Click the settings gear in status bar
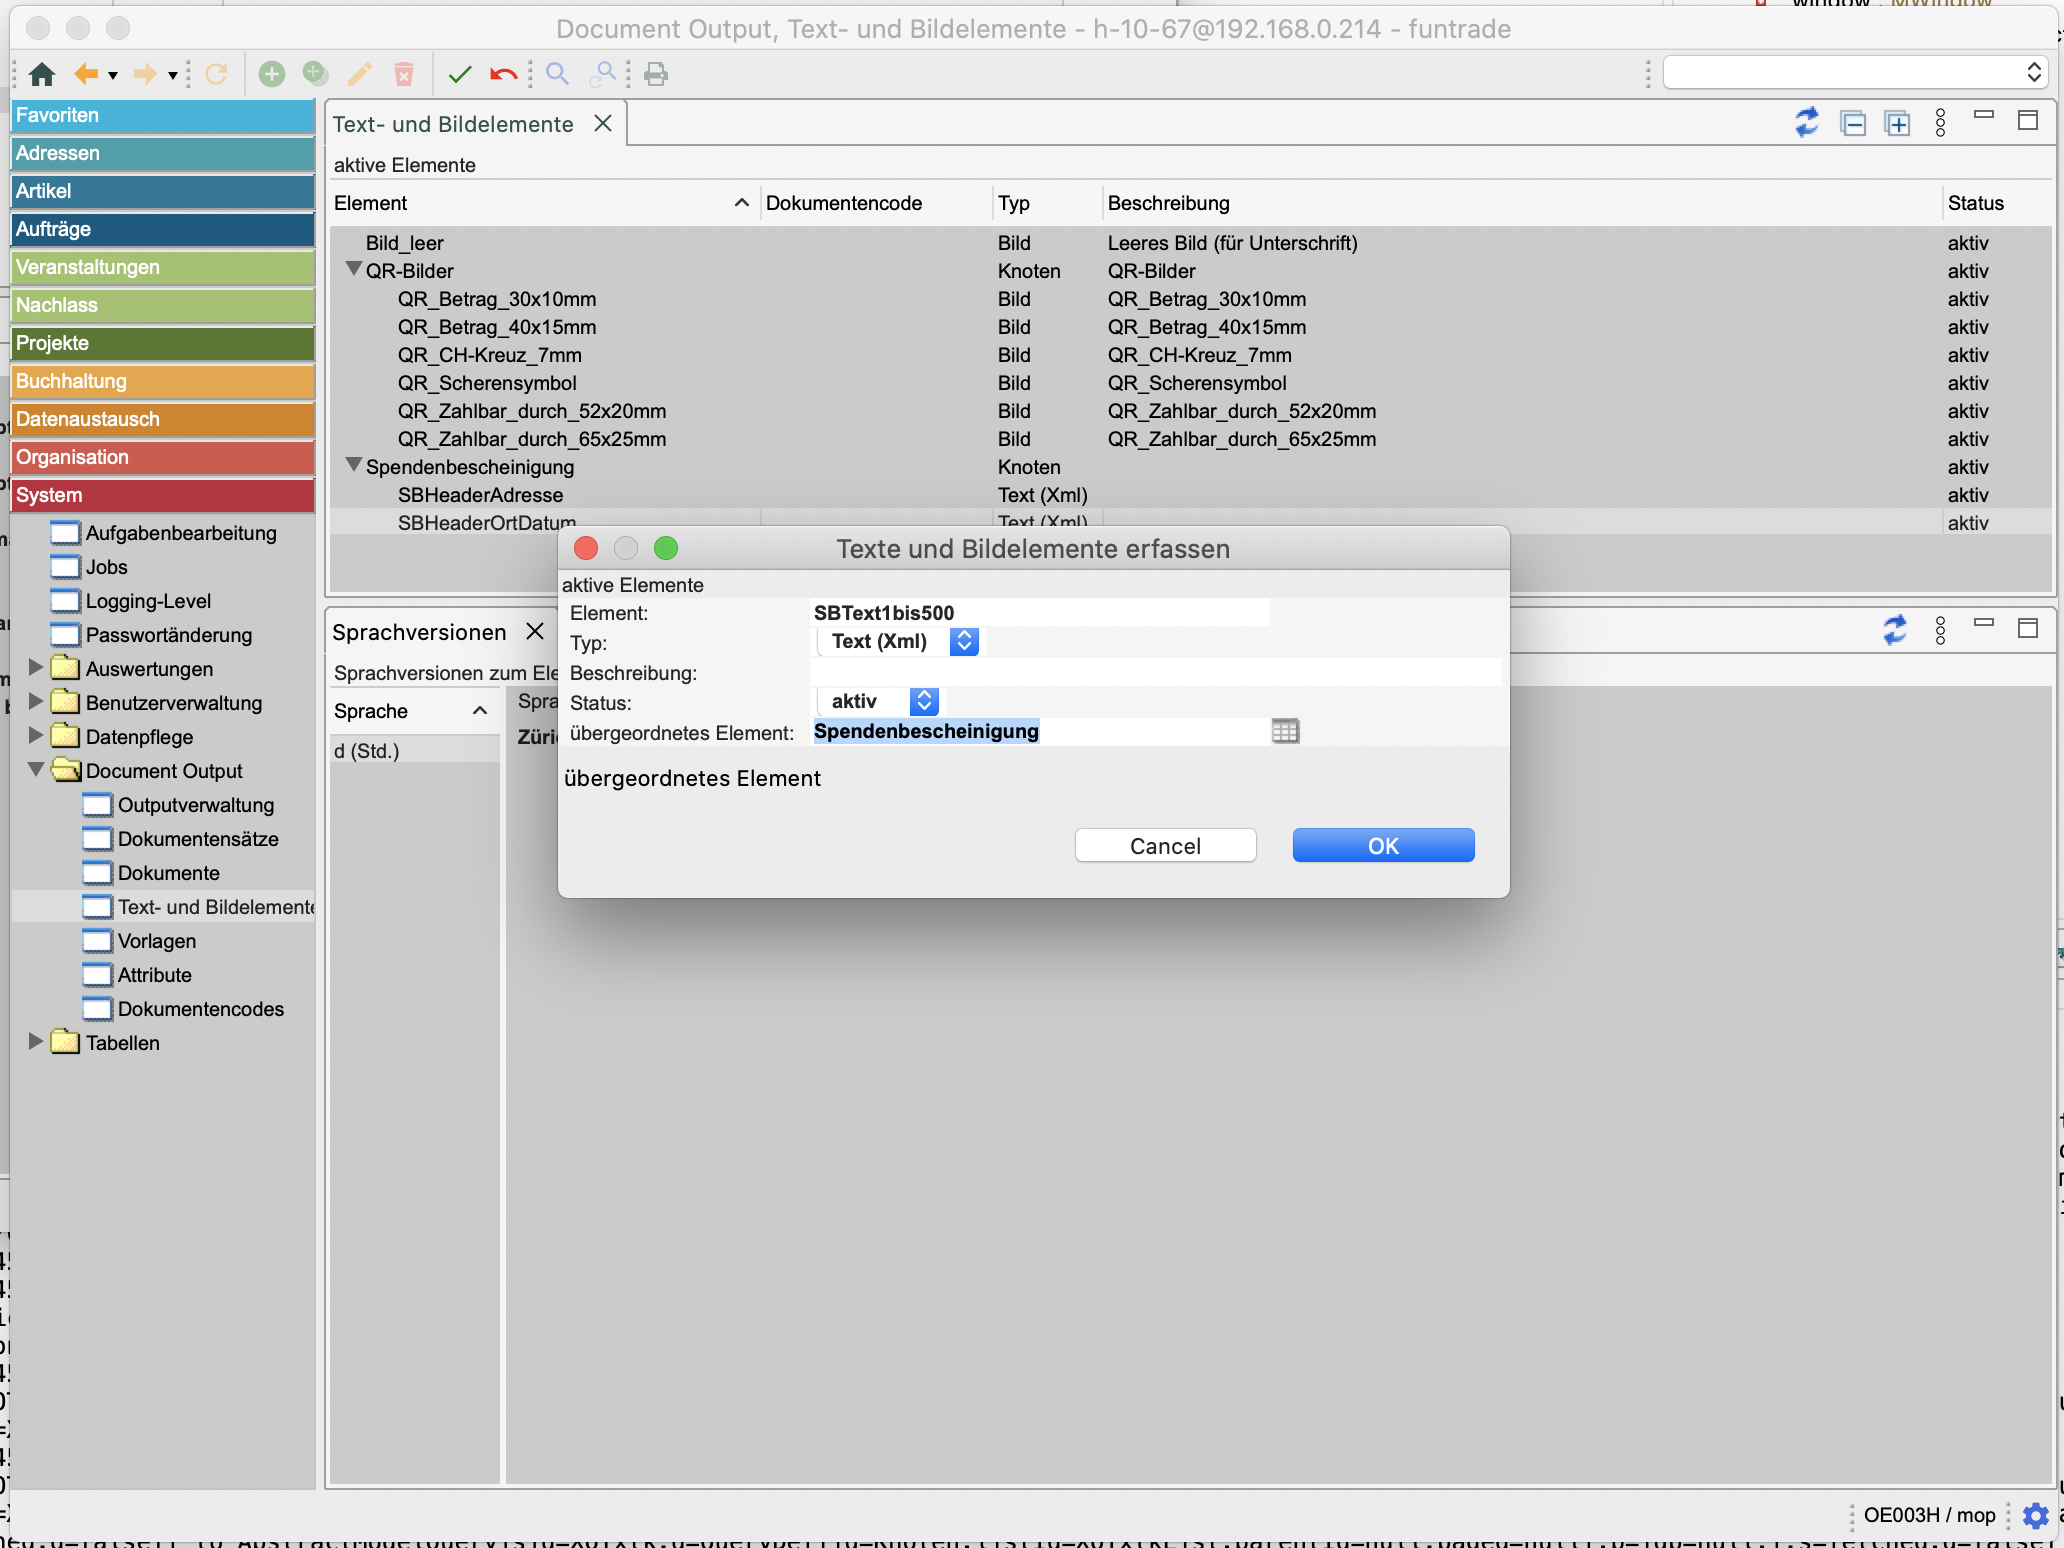The height and width of the screenshot is (1548, 2064). (2035, 1515)
